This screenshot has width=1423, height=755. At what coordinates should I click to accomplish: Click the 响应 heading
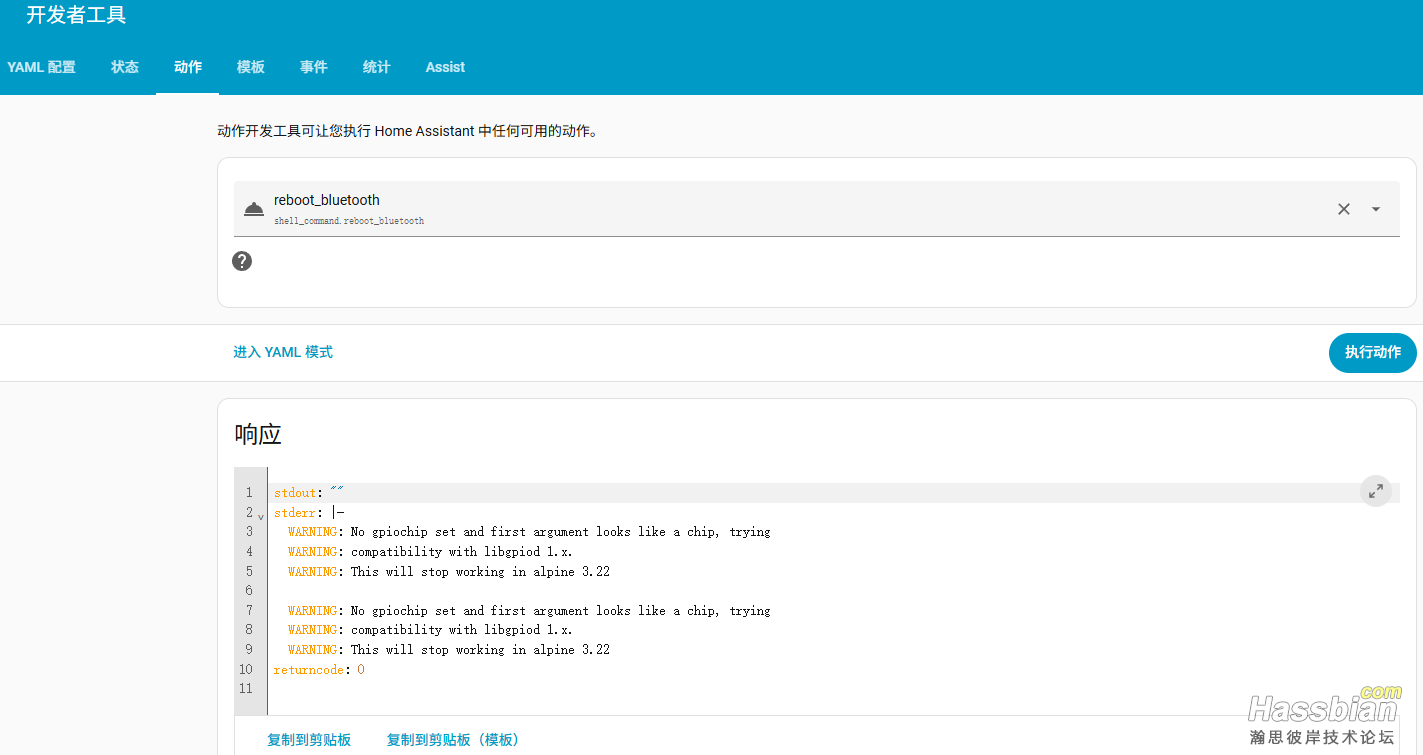(258, 434)
